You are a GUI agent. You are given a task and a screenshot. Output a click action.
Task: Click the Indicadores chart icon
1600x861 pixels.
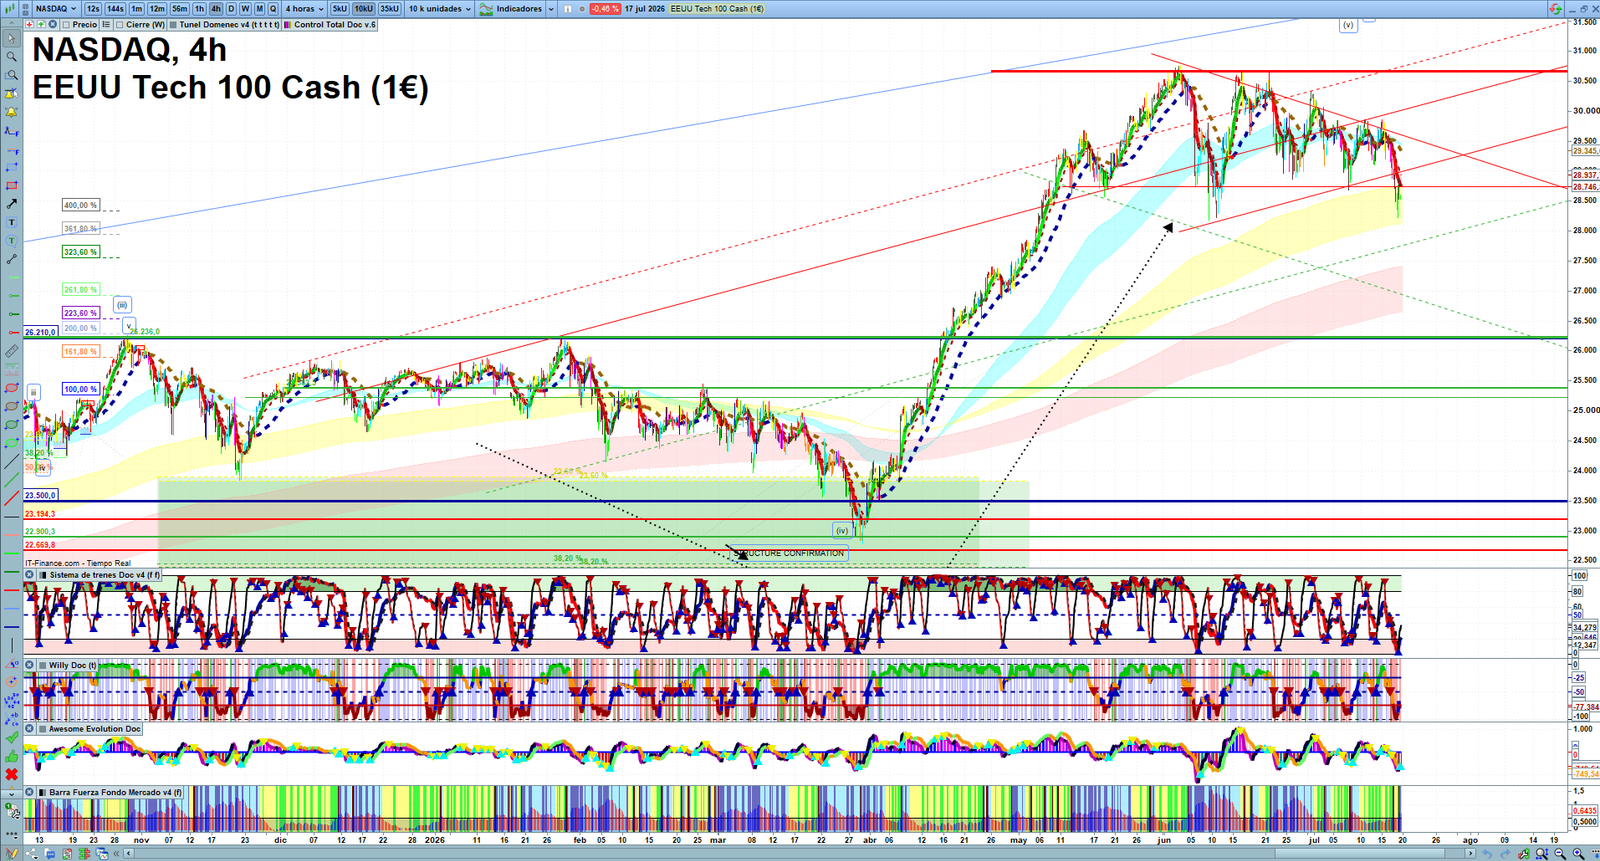pyautogui.click(x=486, y=9)
